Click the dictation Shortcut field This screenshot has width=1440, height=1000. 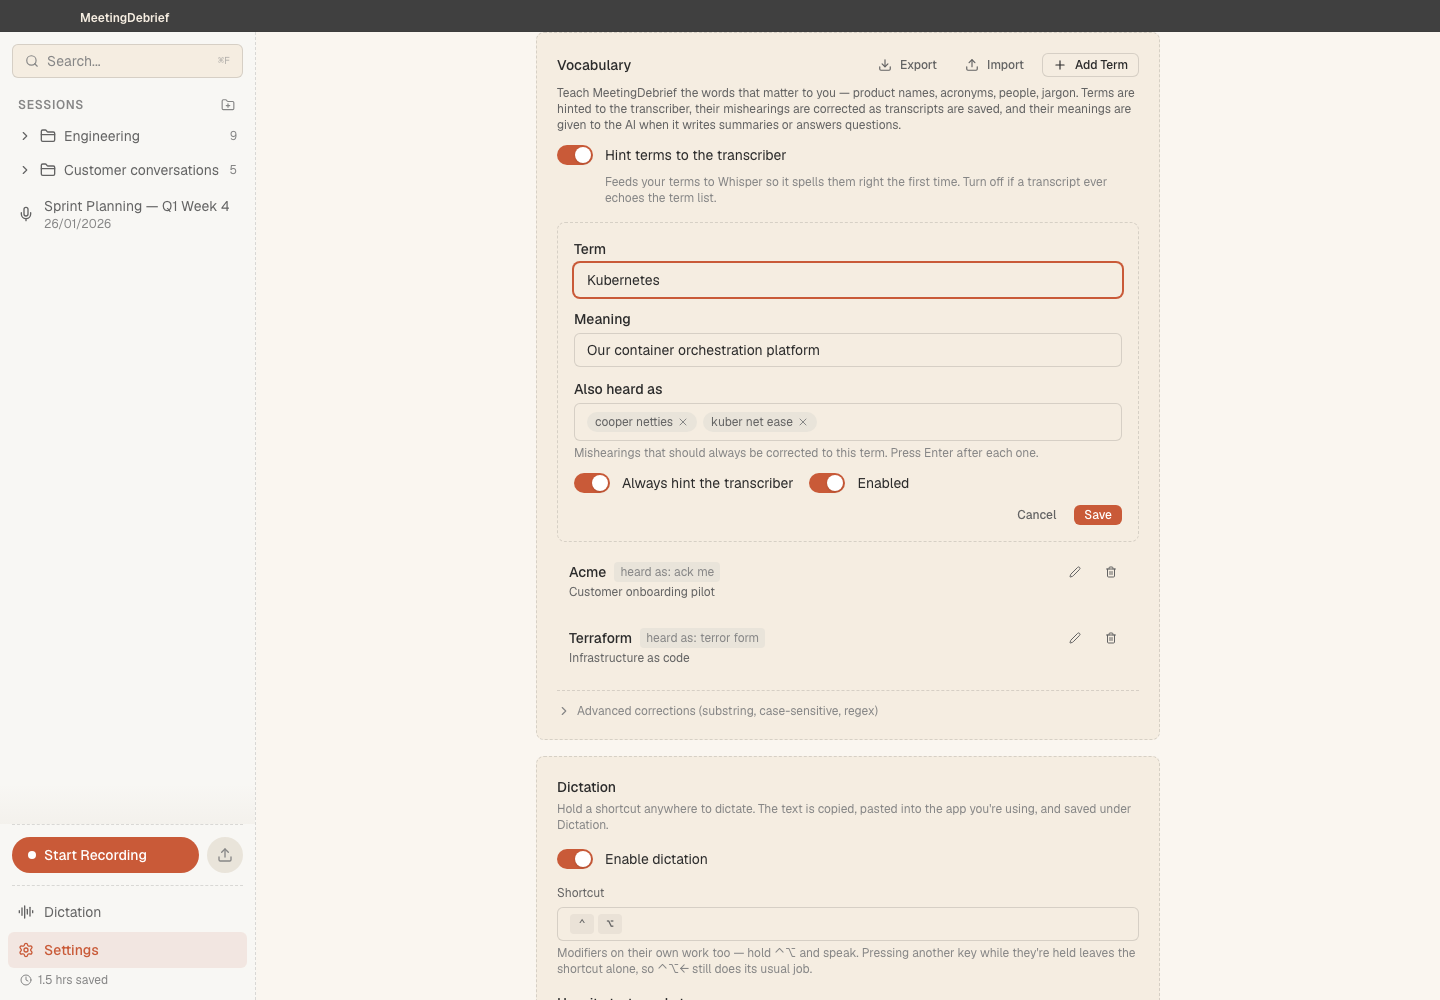[848, 923]
